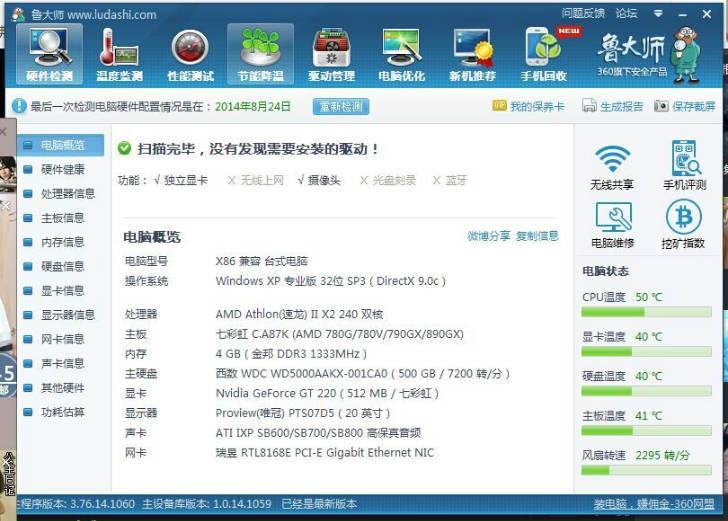Screen dimensions: 728x521
Task: Click the 复制信息 copy info link
Action: click(537, 236)
